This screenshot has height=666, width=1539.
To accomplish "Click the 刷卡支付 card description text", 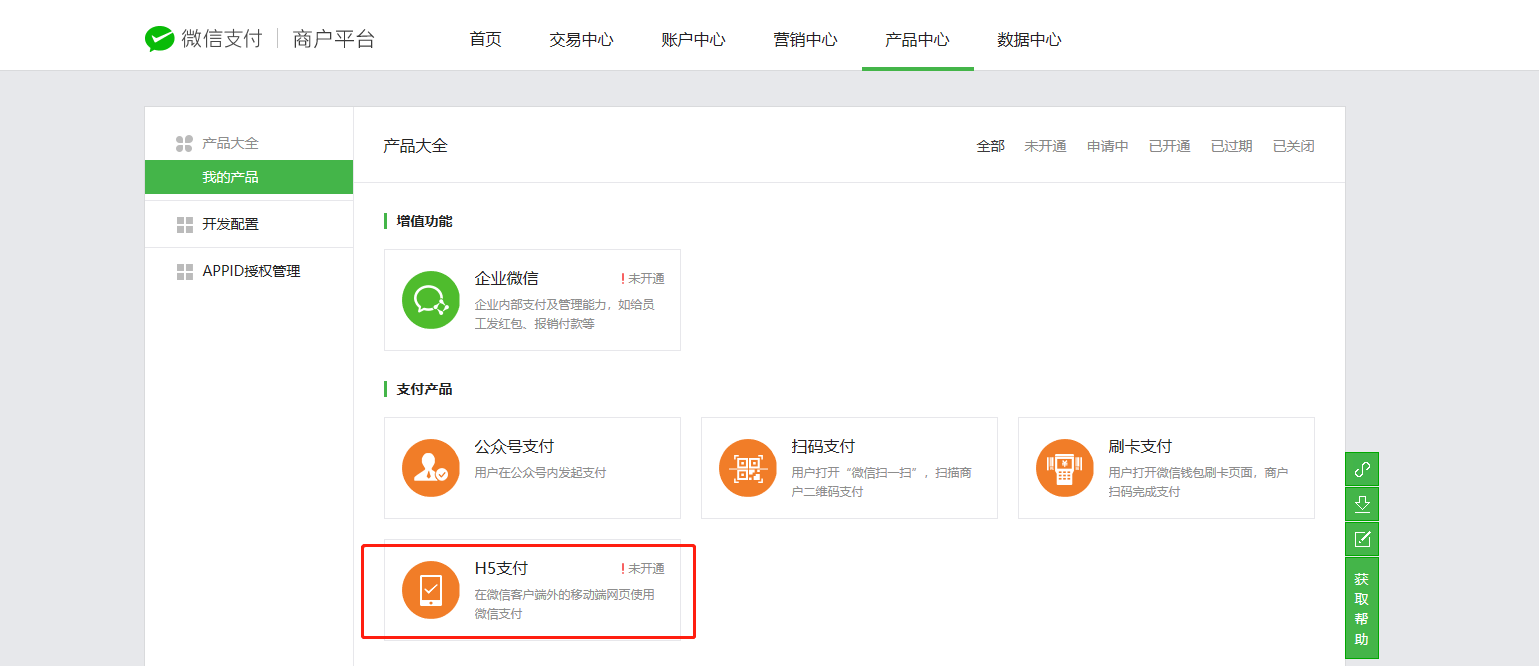I will coord(1199,482).
